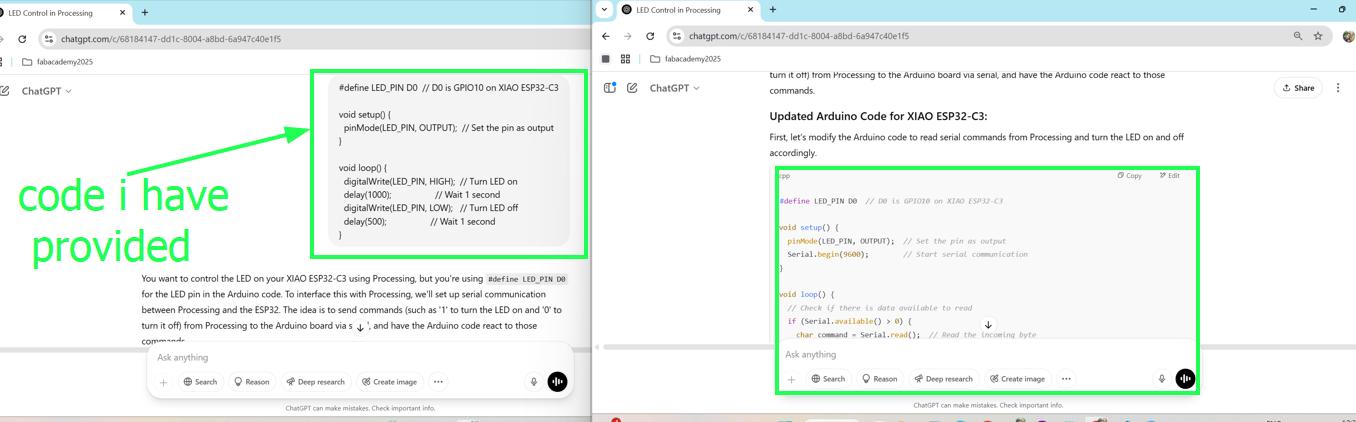Reload the page in the right browser window
1356x422 pixels.
[x=650, y=36]
